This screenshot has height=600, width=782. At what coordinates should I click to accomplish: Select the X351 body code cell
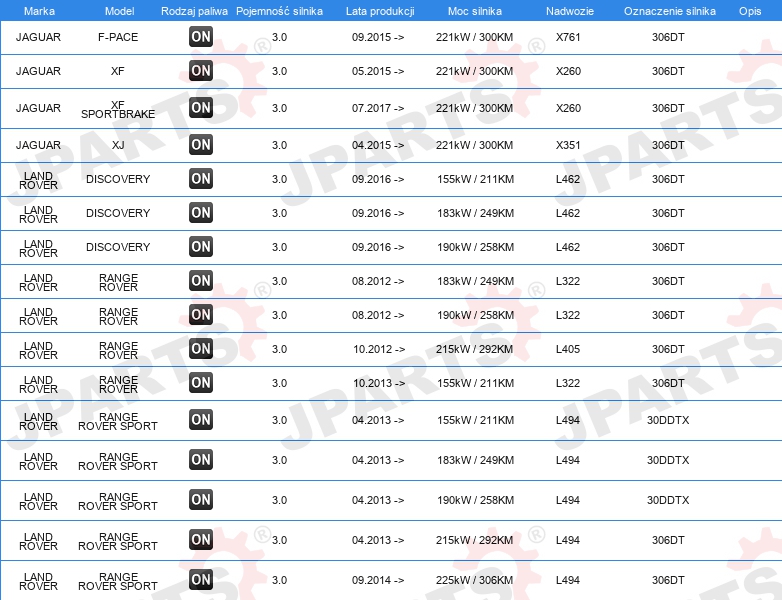click(x=569, y=145)
